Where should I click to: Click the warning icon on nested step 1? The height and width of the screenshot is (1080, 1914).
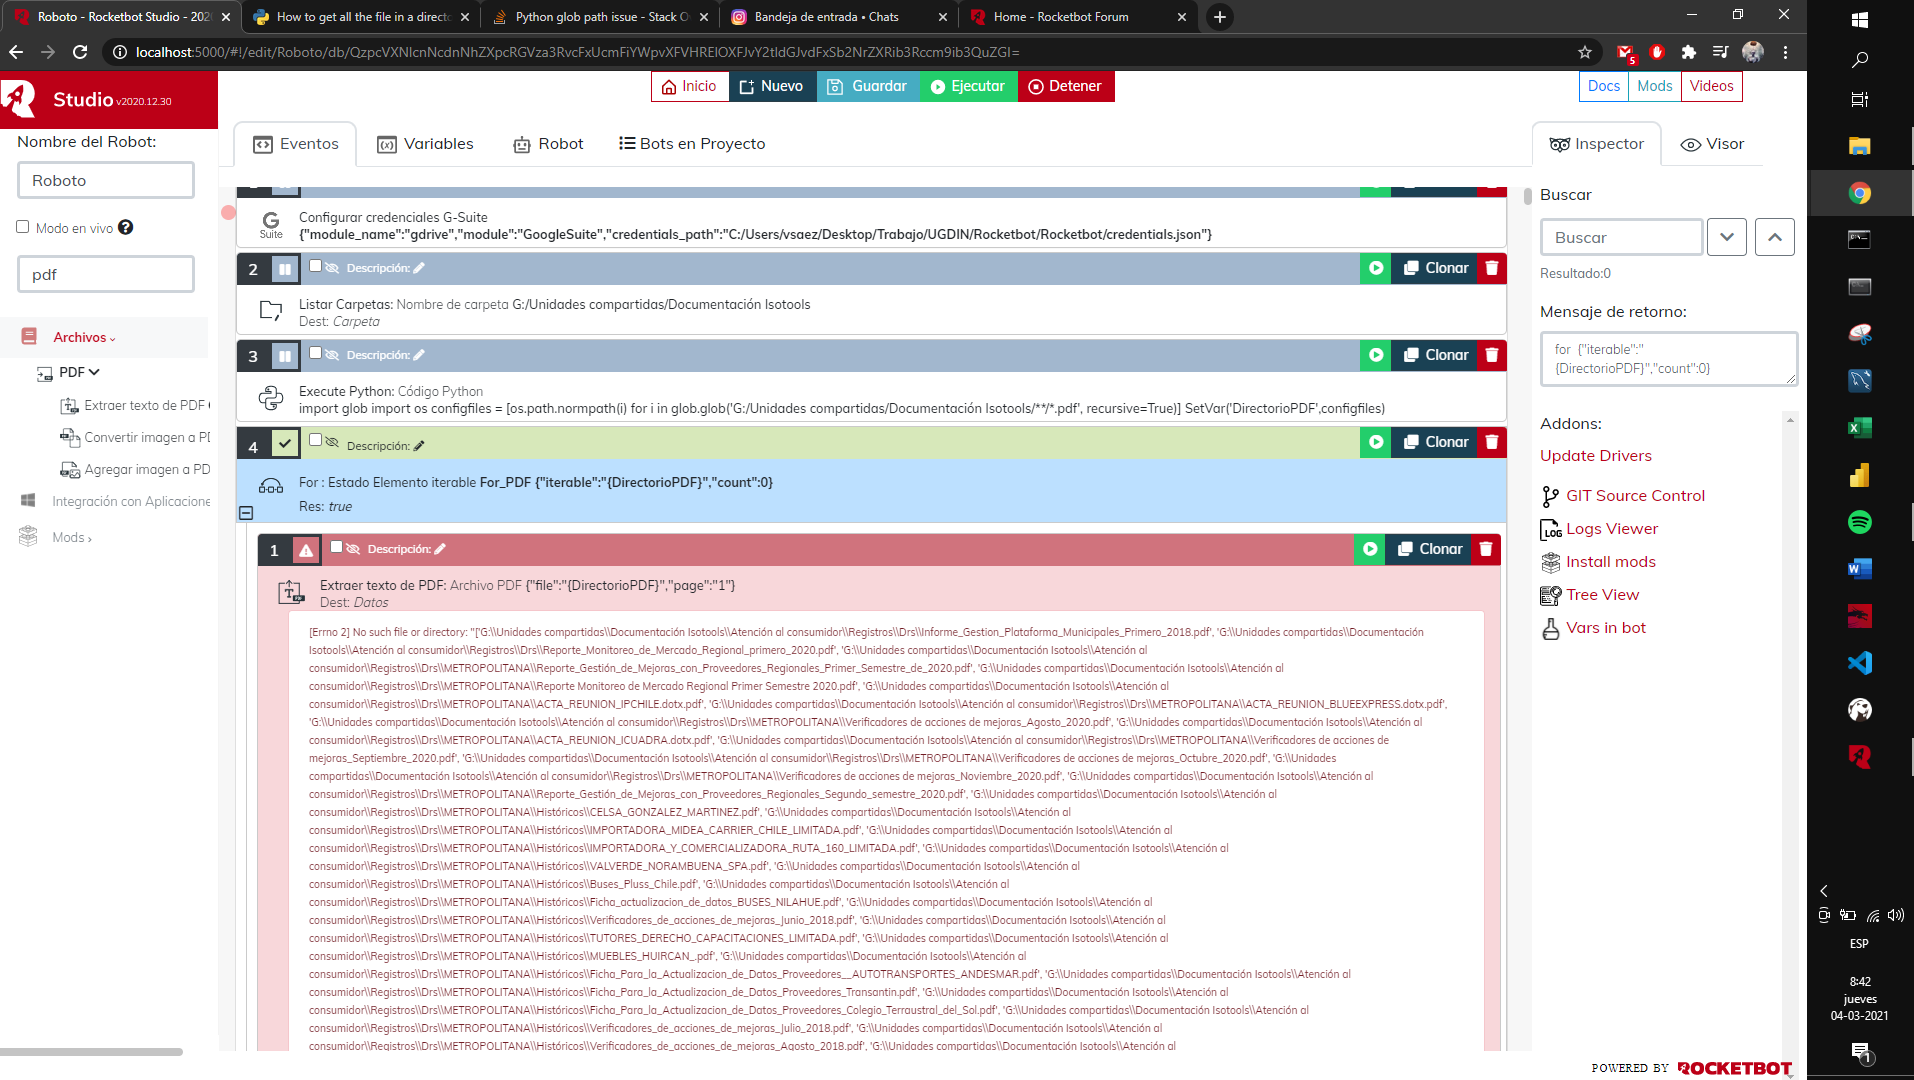click(306, 550)
